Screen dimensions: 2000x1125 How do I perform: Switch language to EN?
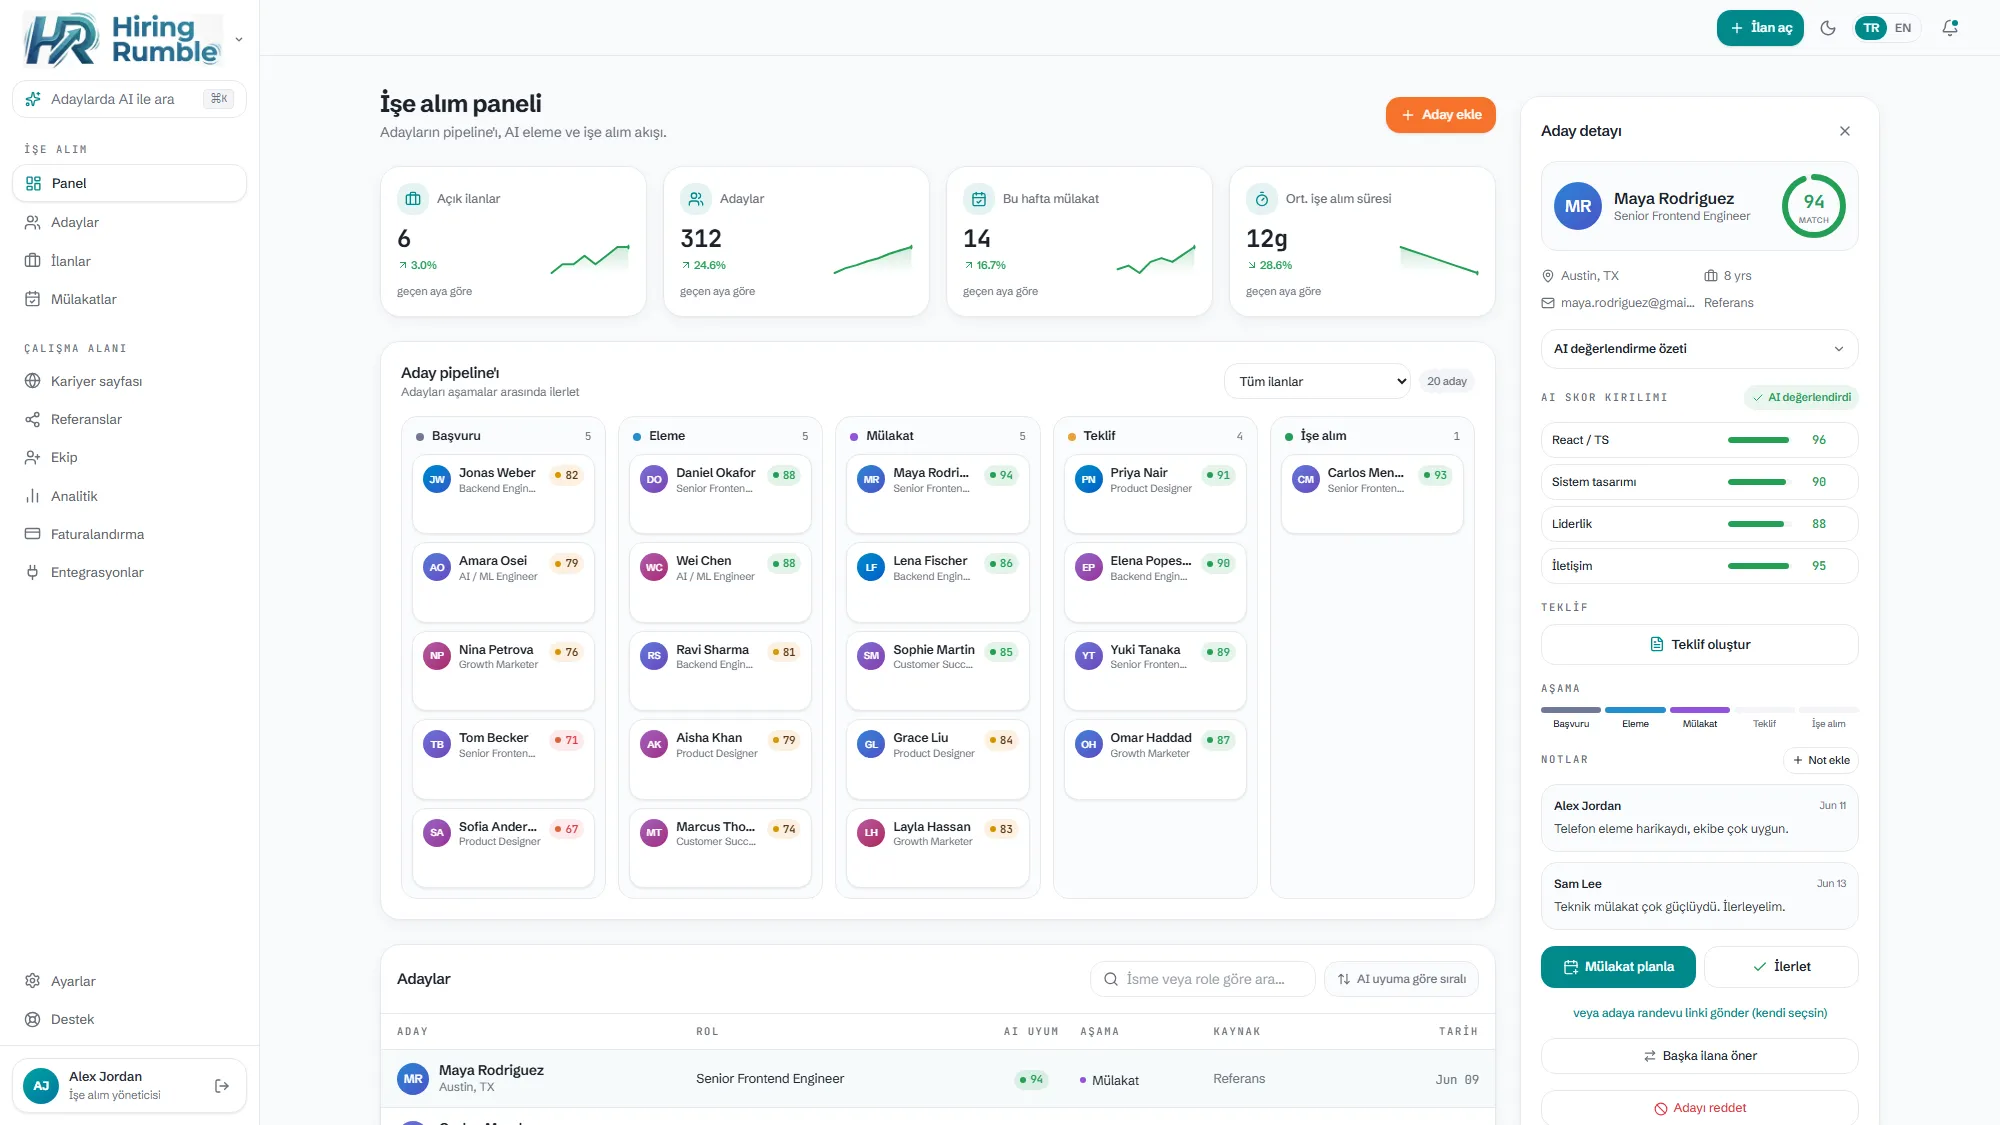pyautogui.click(x=1903, y=28)
